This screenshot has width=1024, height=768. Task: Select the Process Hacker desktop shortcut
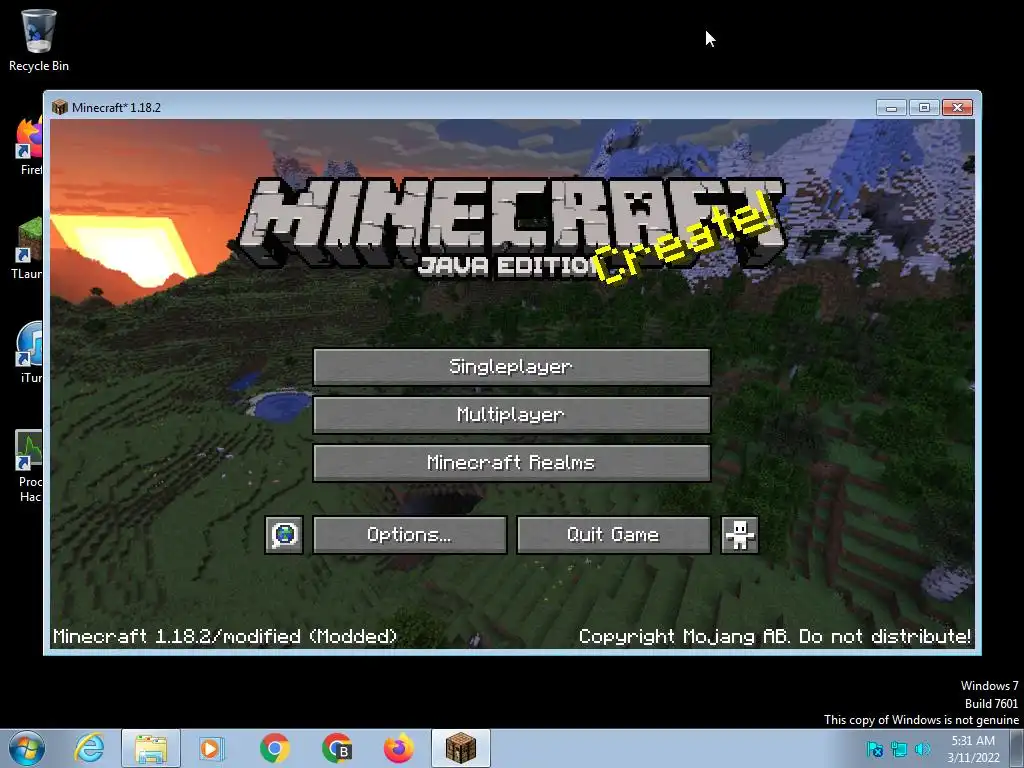coord(29,465)
